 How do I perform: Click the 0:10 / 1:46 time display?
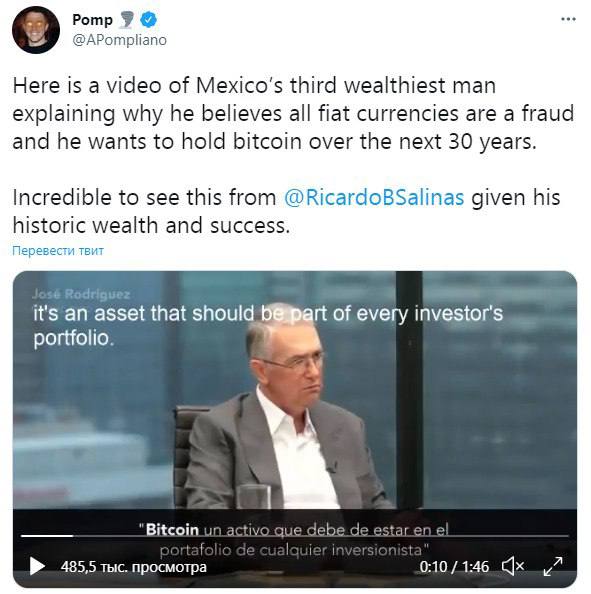454,567
